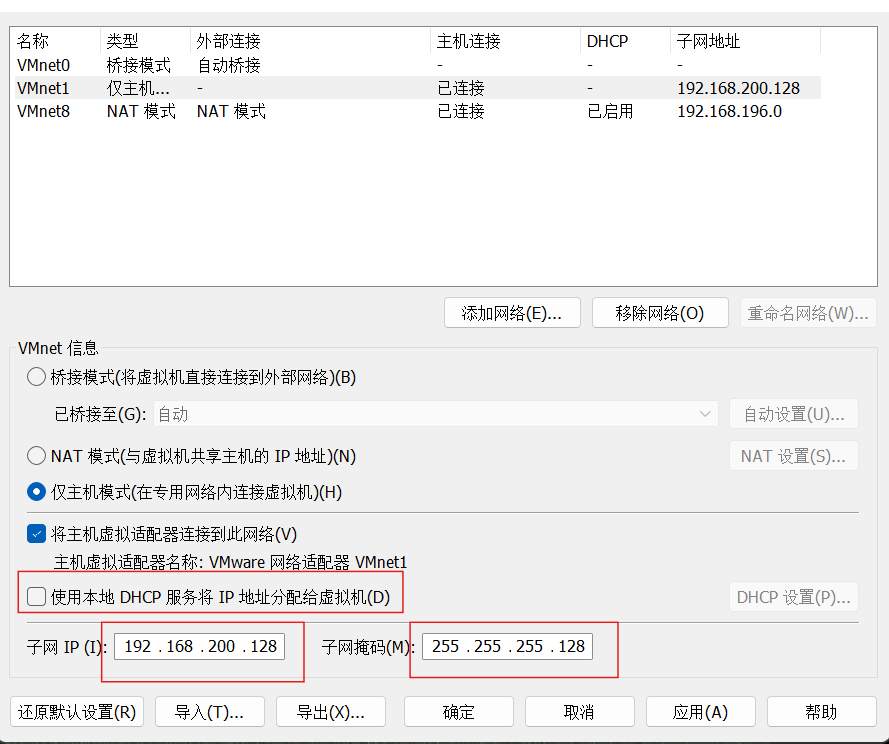Click the 192.168.196.0 subnet address cell
Screen dimensions: 889x744
click(x=730, y=111)
